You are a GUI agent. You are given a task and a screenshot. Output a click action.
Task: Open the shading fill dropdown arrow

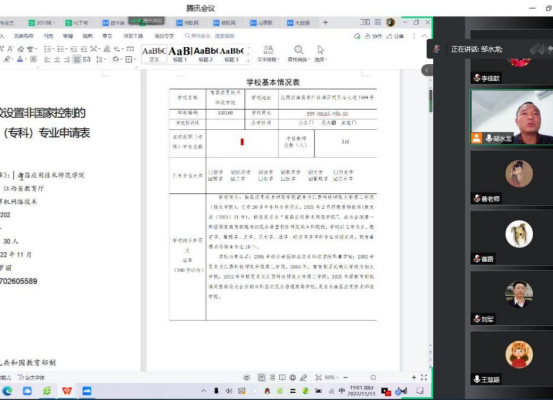[x=121, y=59]
